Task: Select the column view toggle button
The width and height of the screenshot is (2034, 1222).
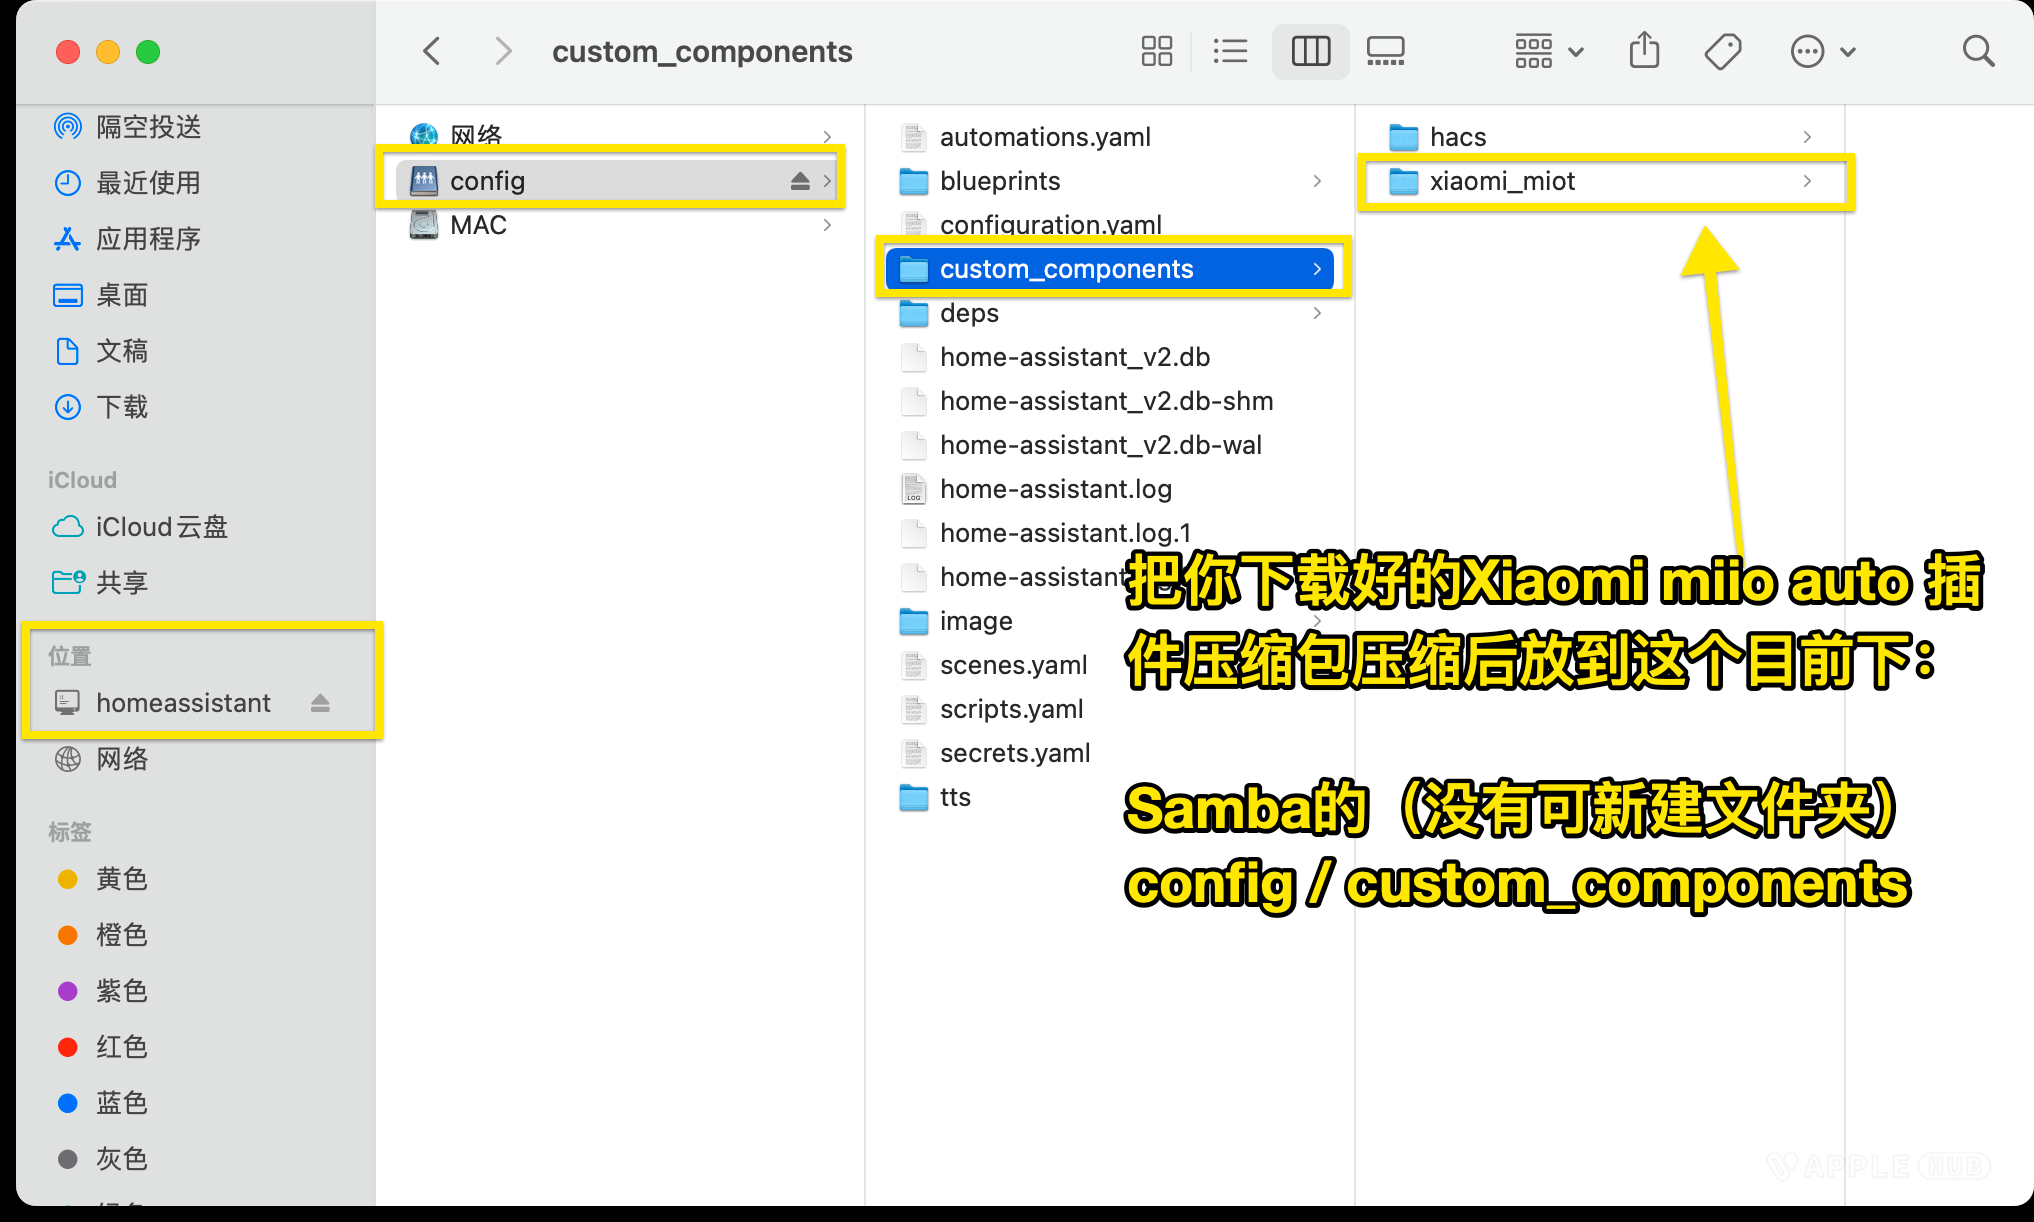Action: 1310,51
